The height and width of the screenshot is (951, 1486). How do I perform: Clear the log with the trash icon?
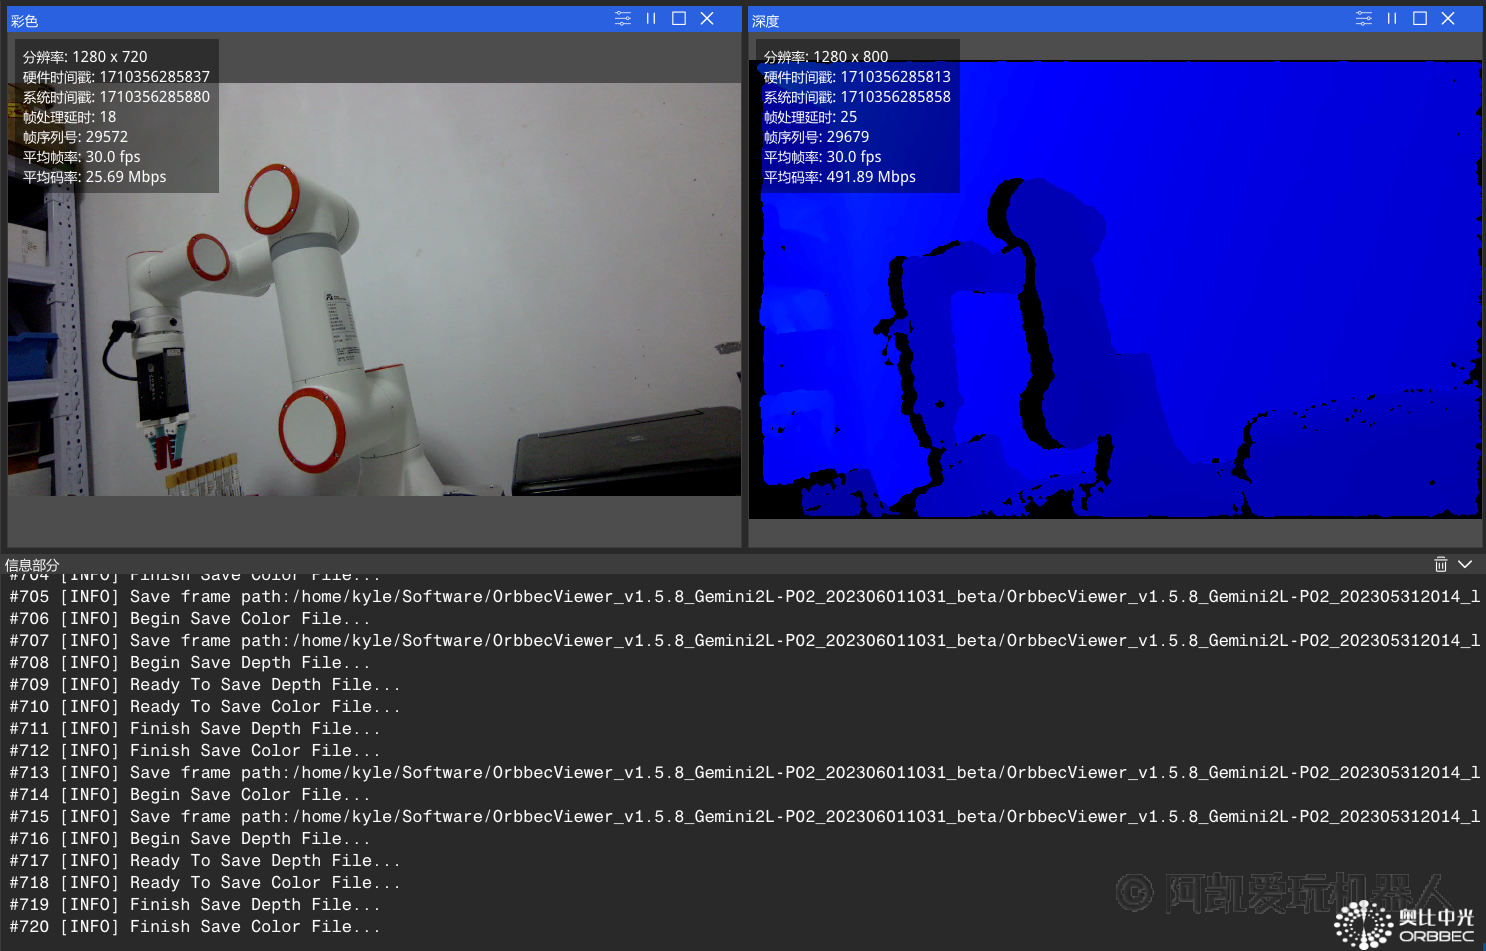pyautogui.click(x=1441, y=564)
